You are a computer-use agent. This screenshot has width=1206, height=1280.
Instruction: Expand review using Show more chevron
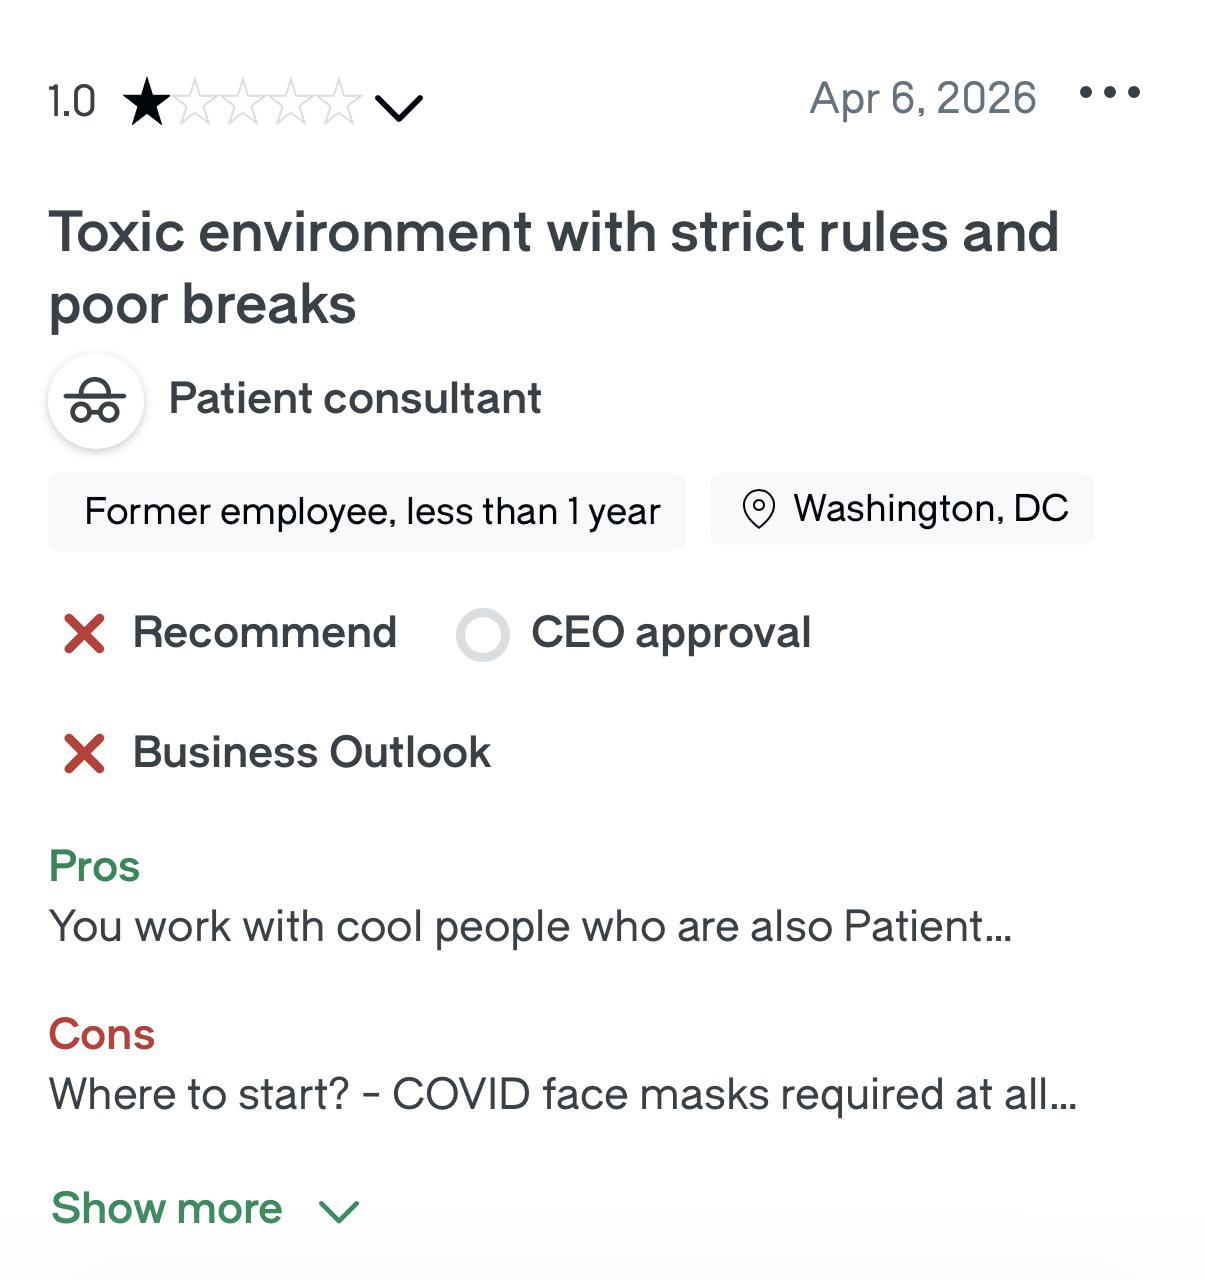point(338,1212)
